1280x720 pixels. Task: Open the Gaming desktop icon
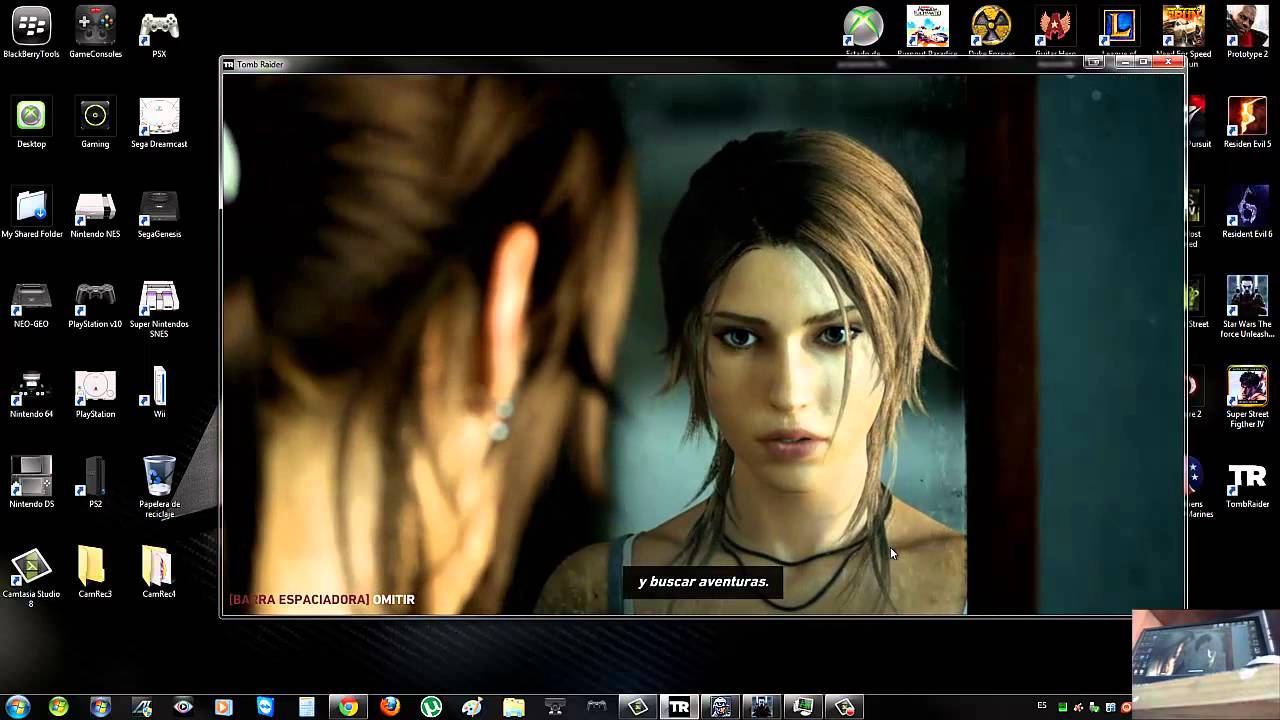(x=95, y=124)
